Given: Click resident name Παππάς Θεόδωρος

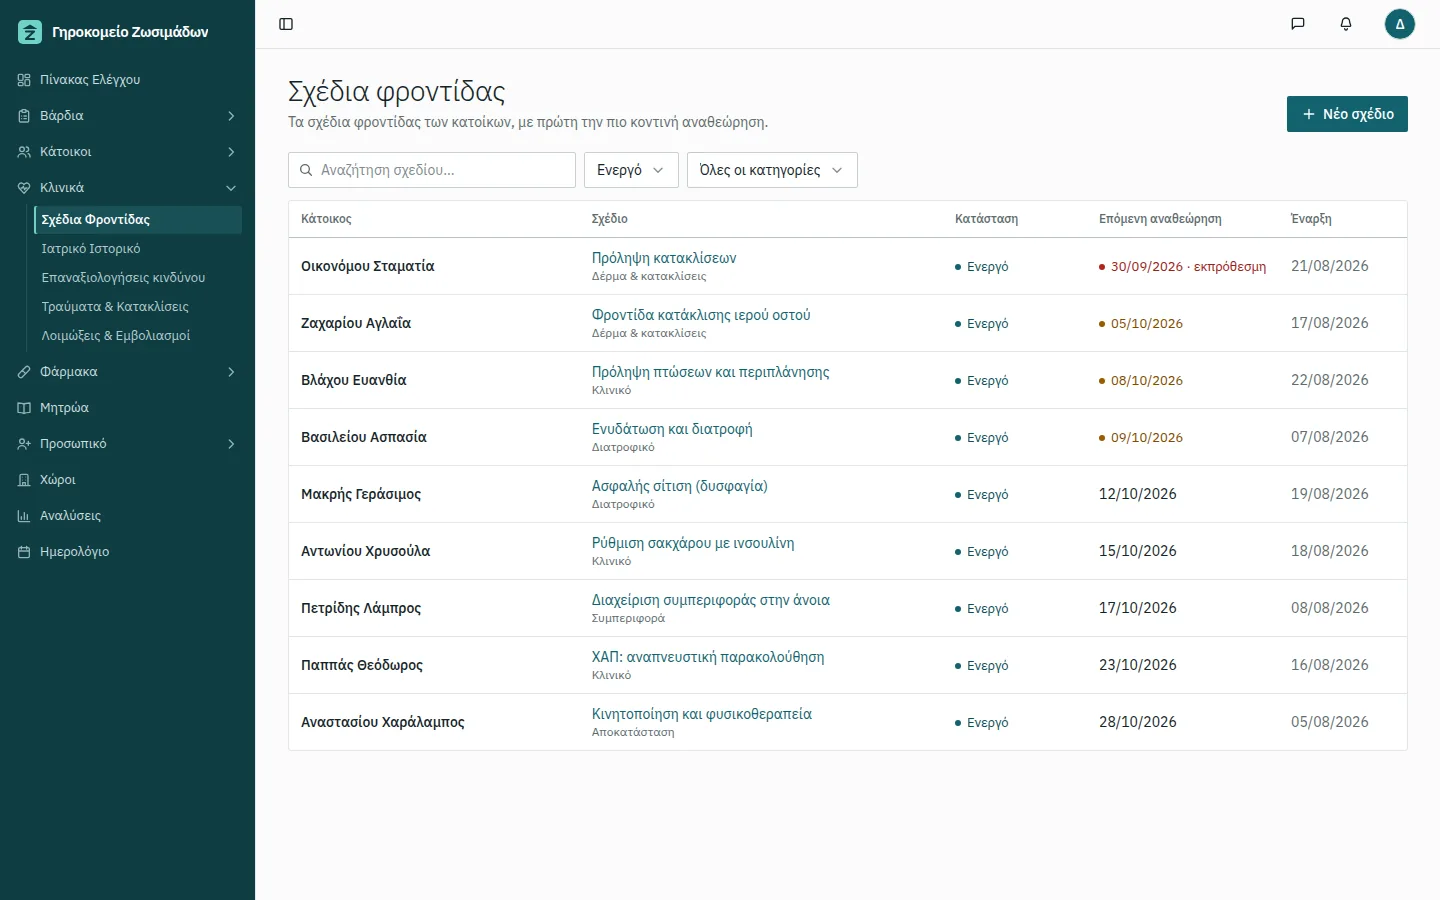Looking at the screenshot, I should [362, 665].
